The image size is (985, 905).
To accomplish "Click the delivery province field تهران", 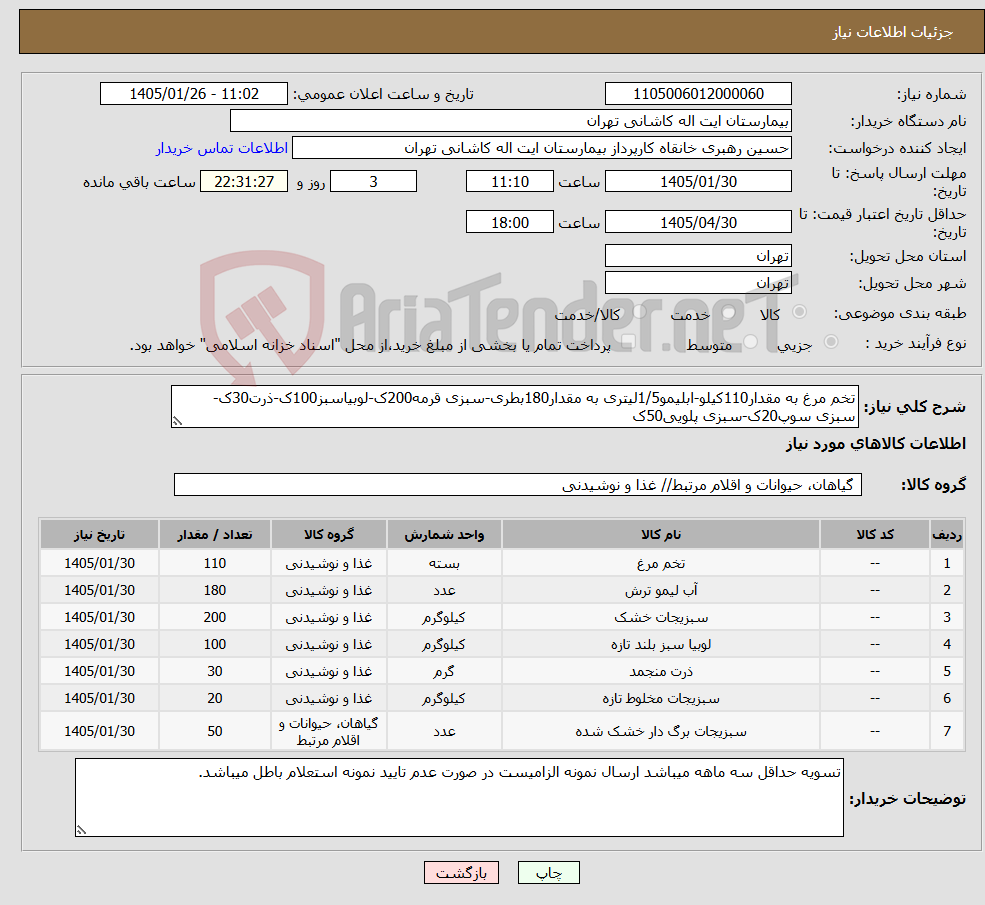I will (698, 256).
